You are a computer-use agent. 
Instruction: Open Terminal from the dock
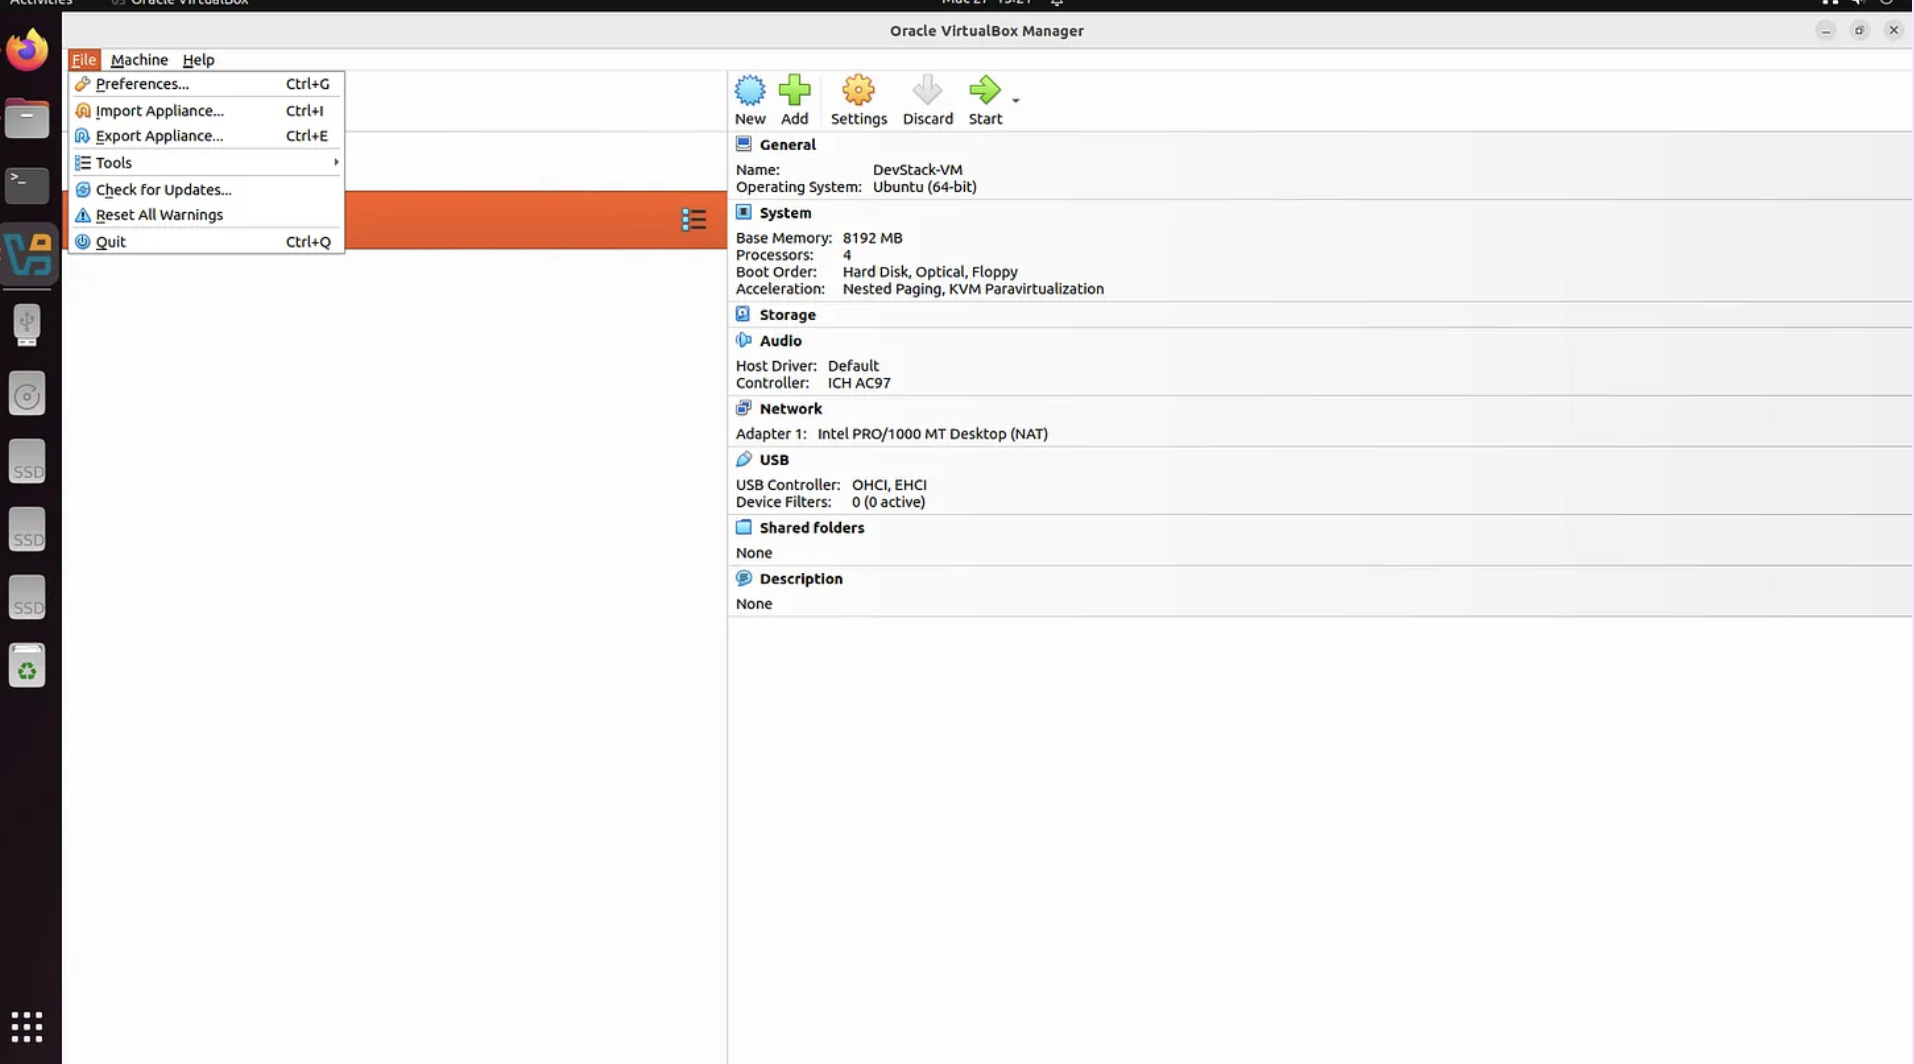tap(27, 185)
